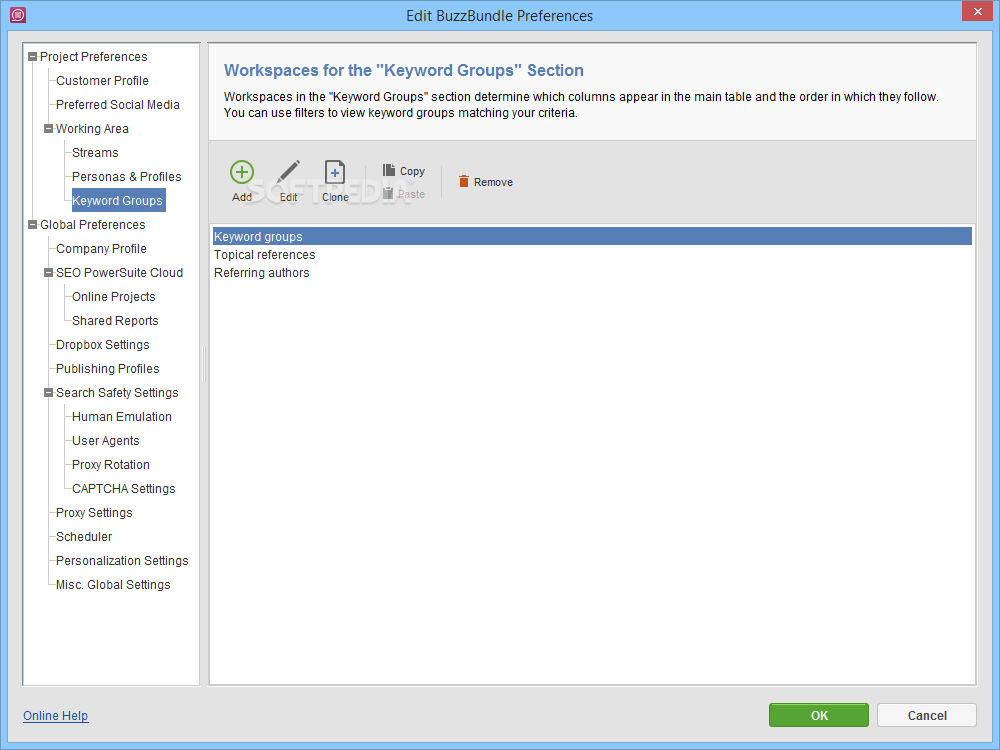Select Preferred Social Media item

click(118, 105)
